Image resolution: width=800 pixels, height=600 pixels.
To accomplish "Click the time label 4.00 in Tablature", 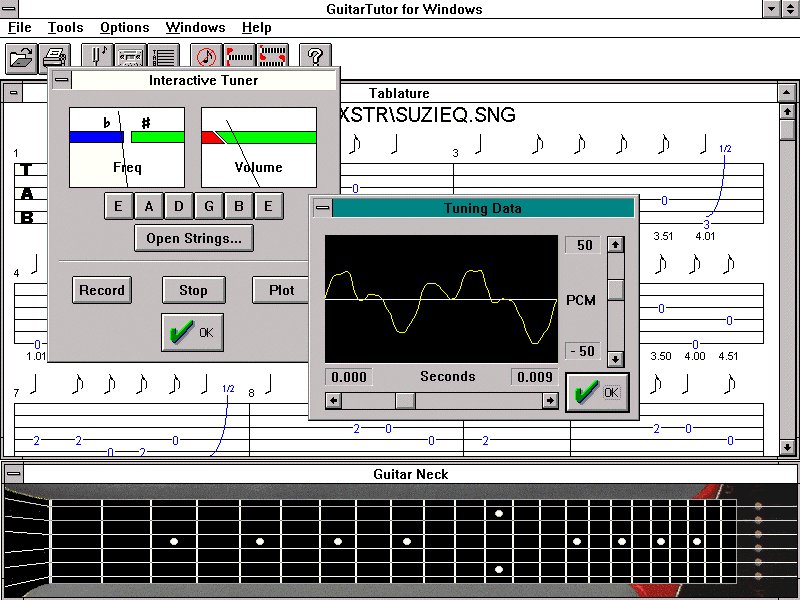I will (694, 356).
